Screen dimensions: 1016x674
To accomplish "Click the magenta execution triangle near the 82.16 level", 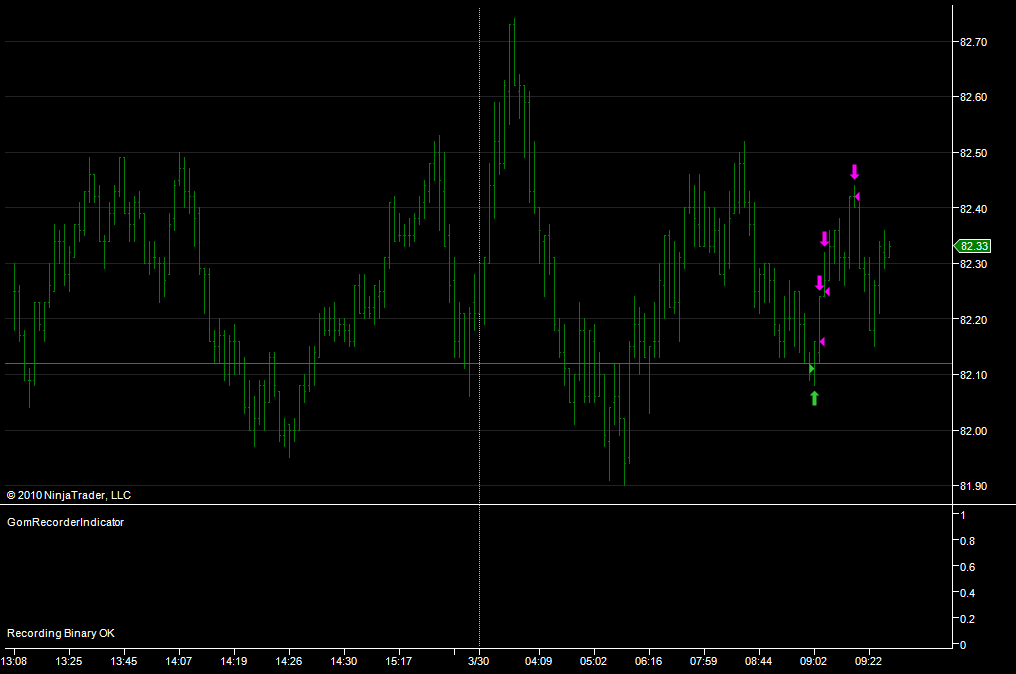I will point(822,342).
